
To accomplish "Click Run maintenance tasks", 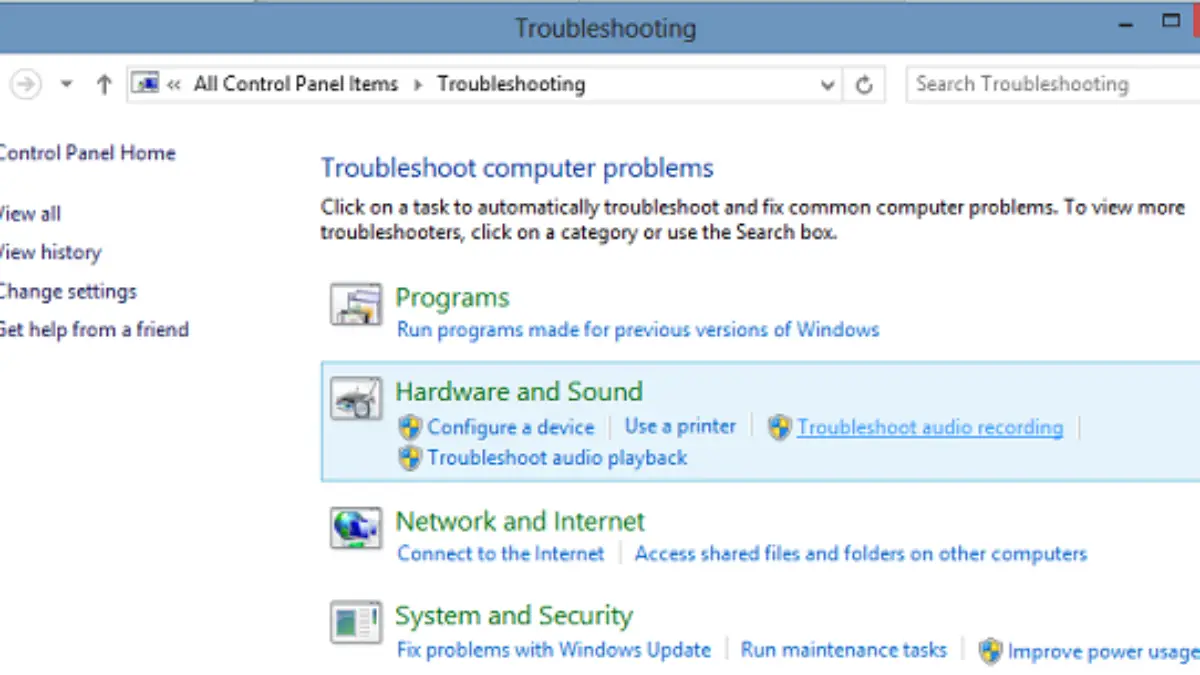I will point(844,650).
